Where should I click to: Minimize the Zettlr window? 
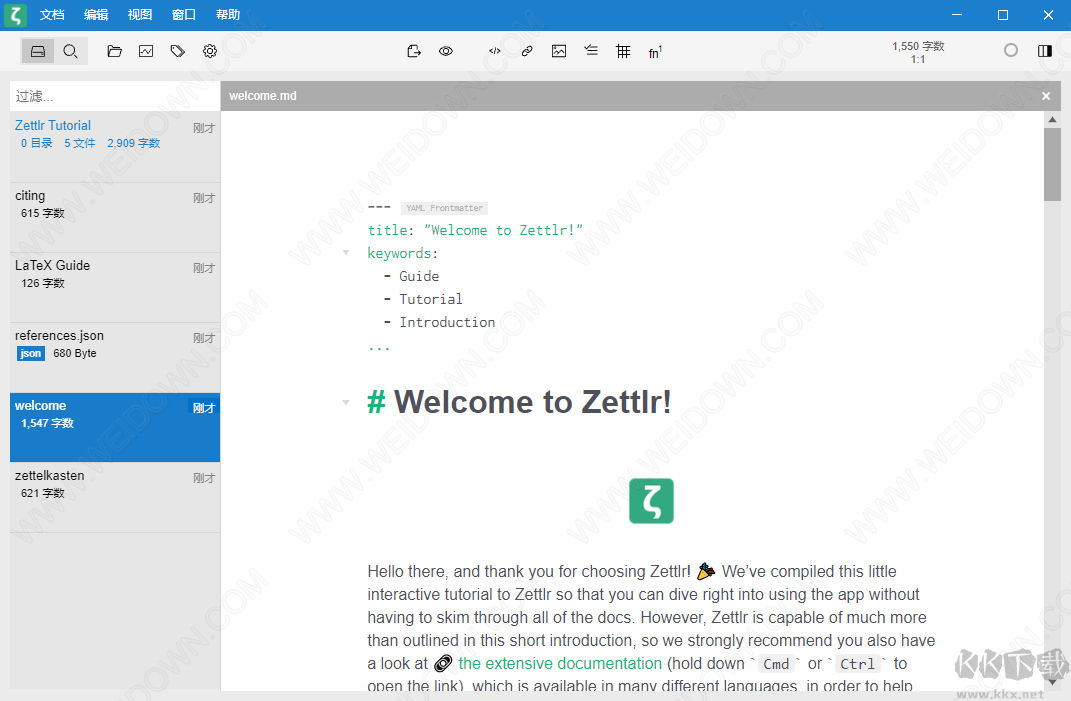[957, 14]
